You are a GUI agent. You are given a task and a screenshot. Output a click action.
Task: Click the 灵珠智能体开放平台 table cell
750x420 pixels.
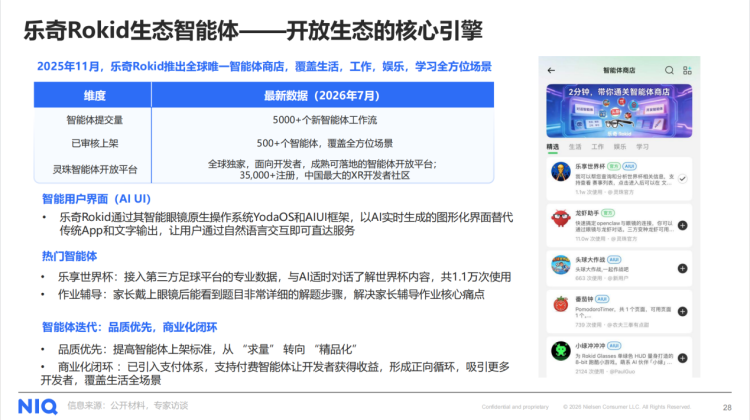coord(95,169)
